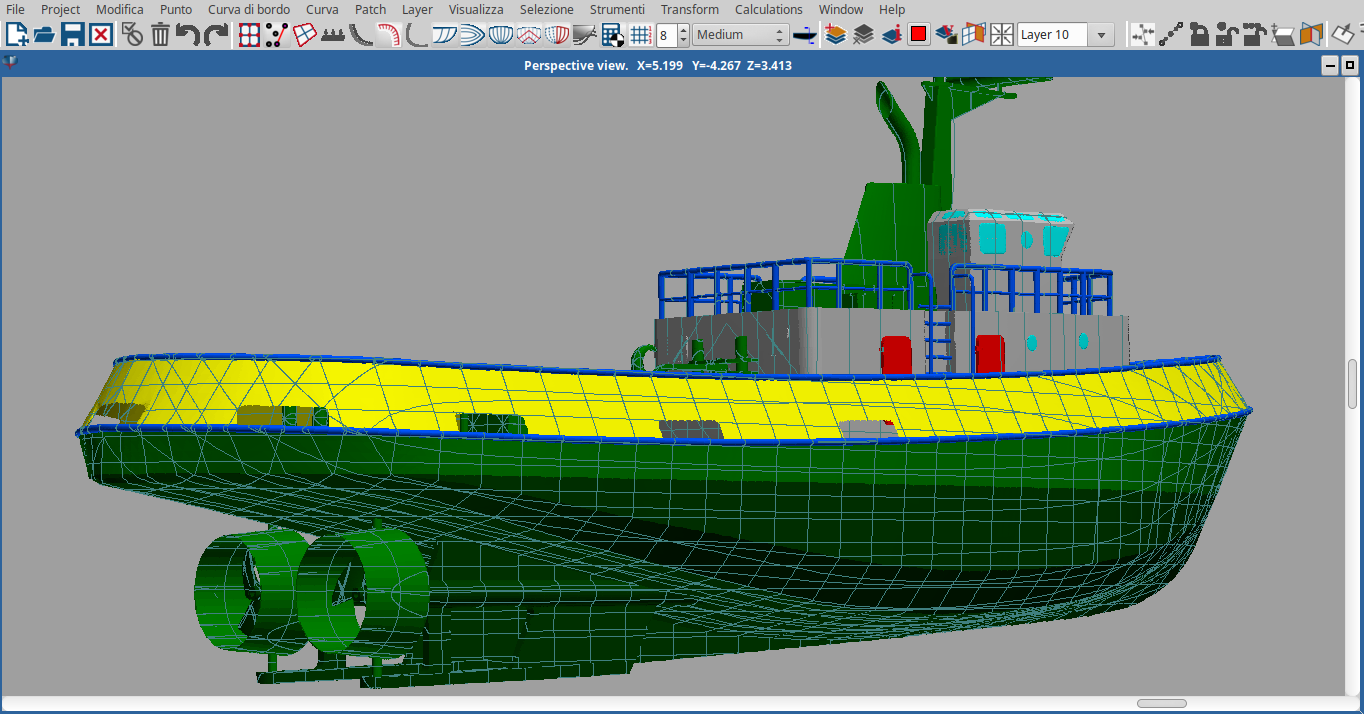Open layer properties info icon
This screenshot has width=1364, height=714.
pos(891,35)
